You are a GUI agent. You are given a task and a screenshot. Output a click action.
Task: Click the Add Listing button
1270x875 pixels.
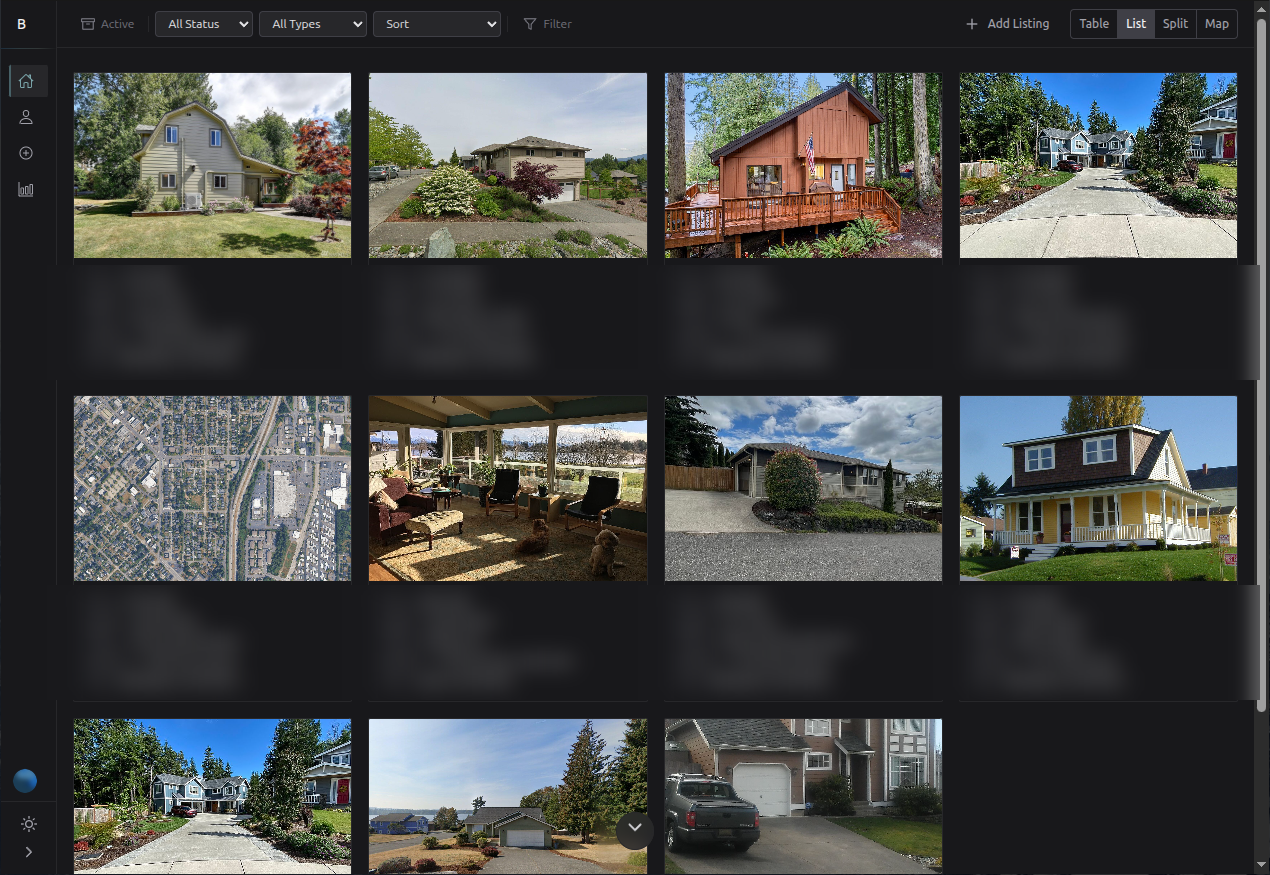[1007, 23]
